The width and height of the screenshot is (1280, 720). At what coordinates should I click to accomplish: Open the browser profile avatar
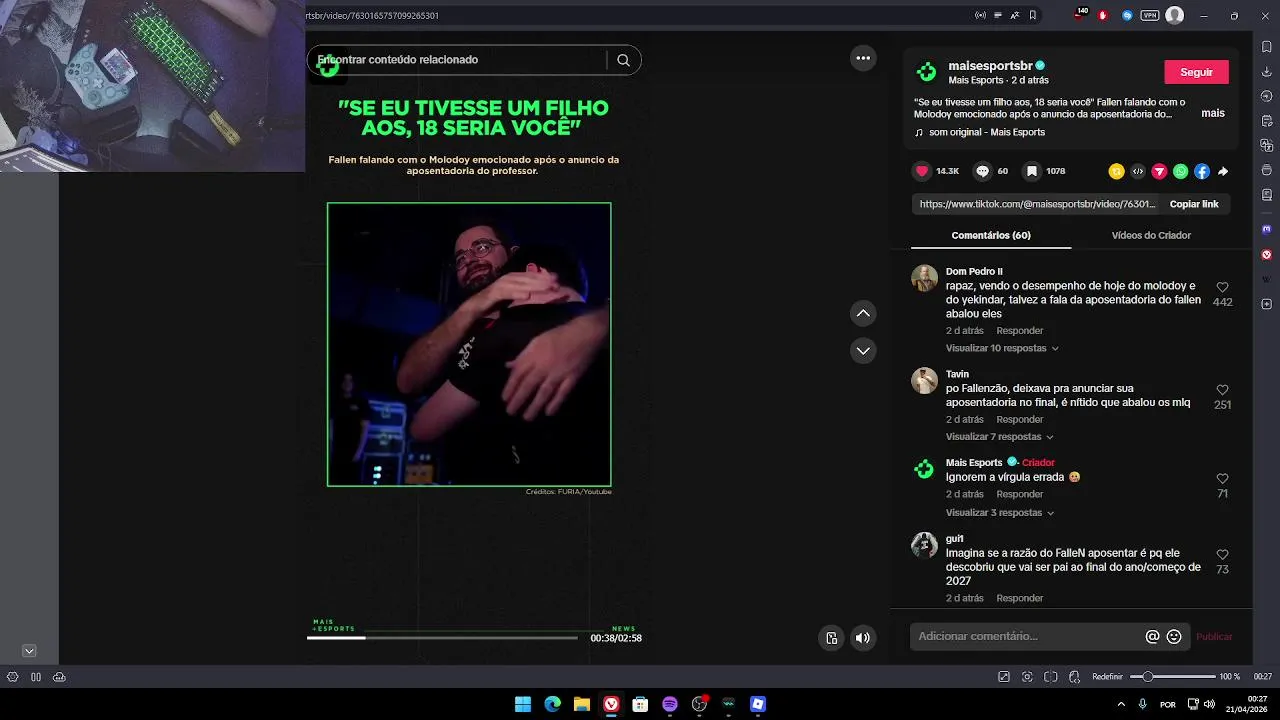(1175, 15)
